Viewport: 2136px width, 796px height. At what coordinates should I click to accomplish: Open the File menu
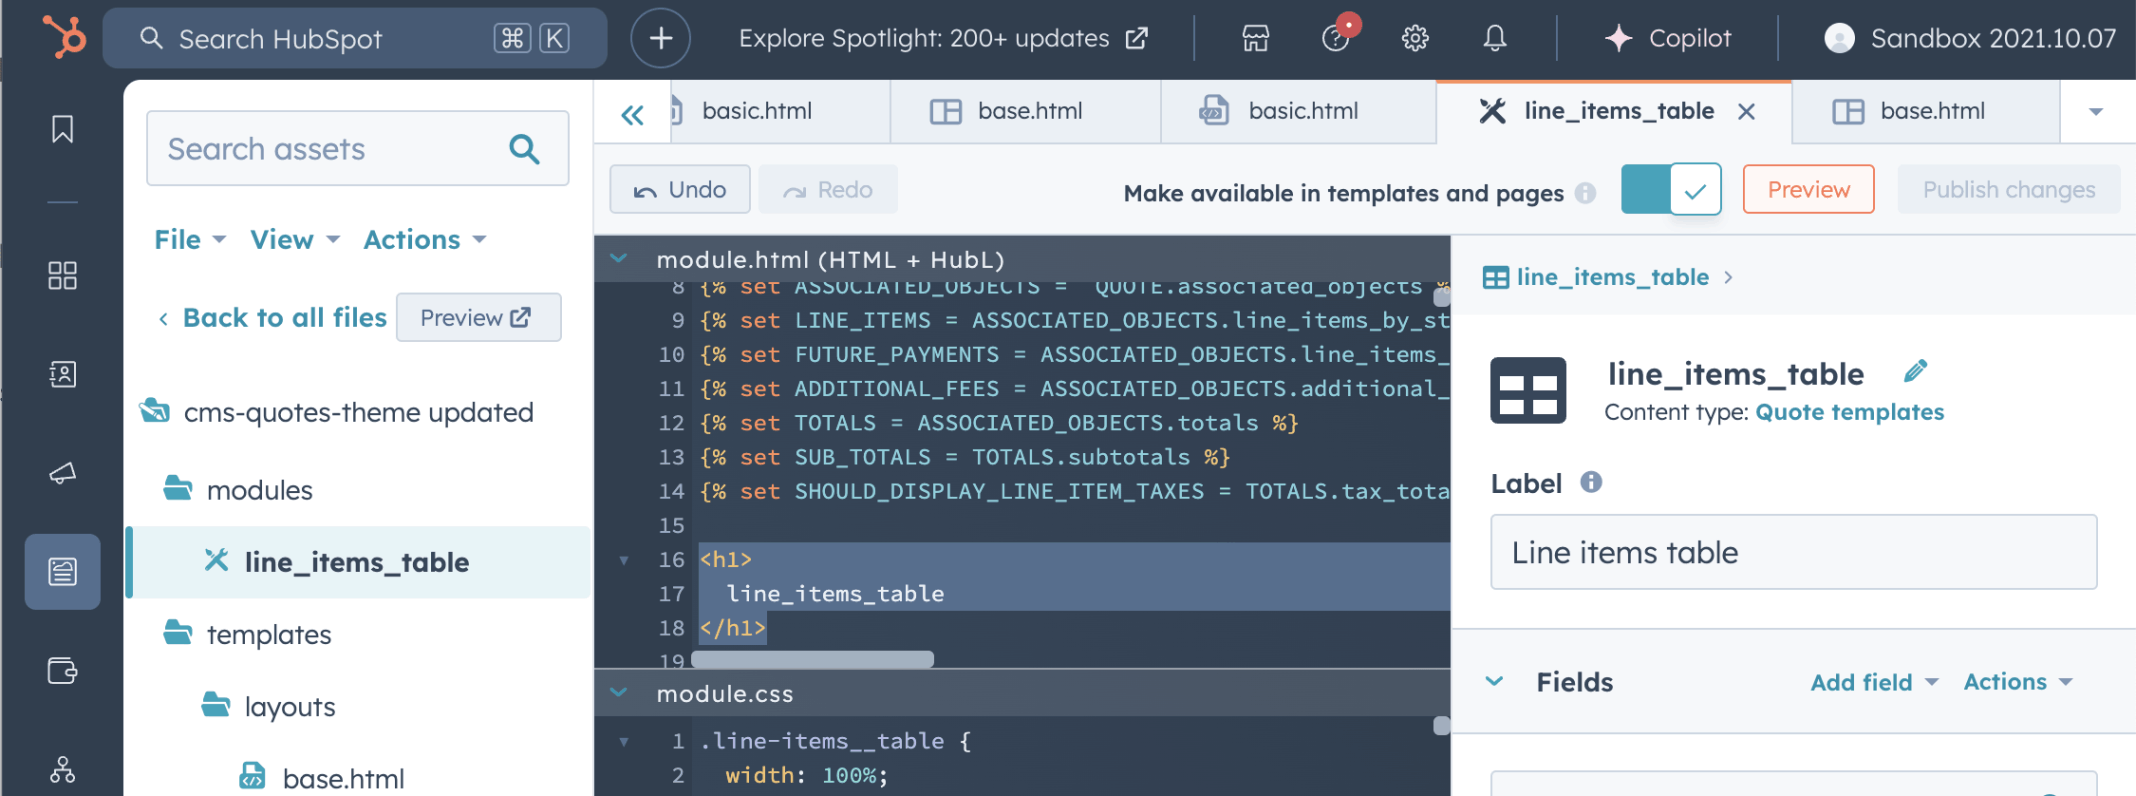(189, 240)
